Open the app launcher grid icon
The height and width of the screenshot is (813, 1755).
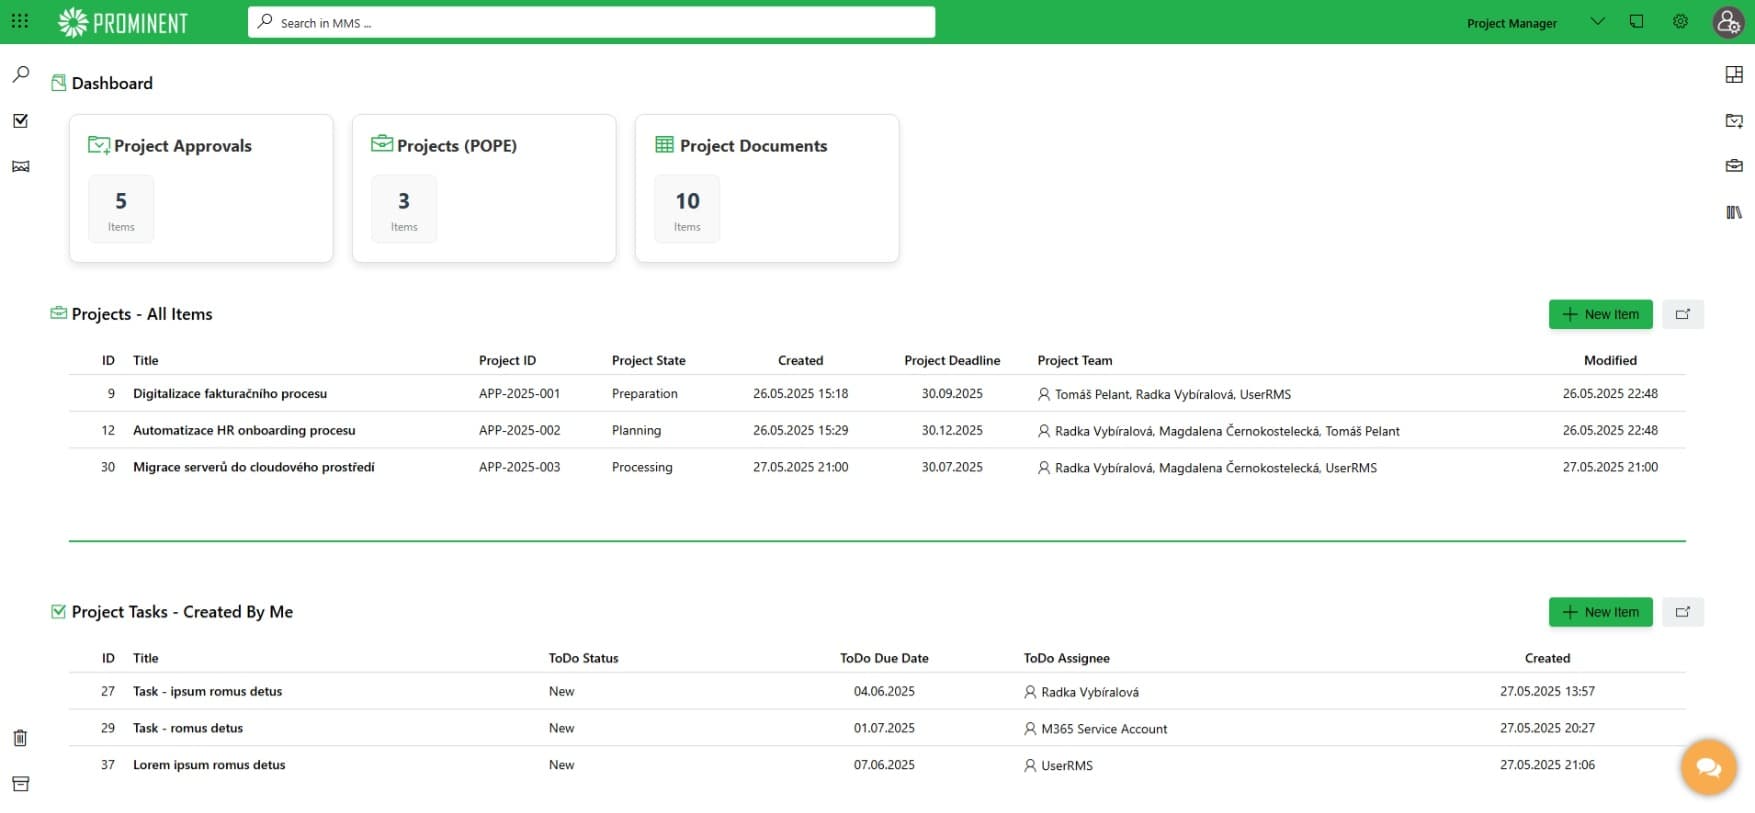coord(20,21)
